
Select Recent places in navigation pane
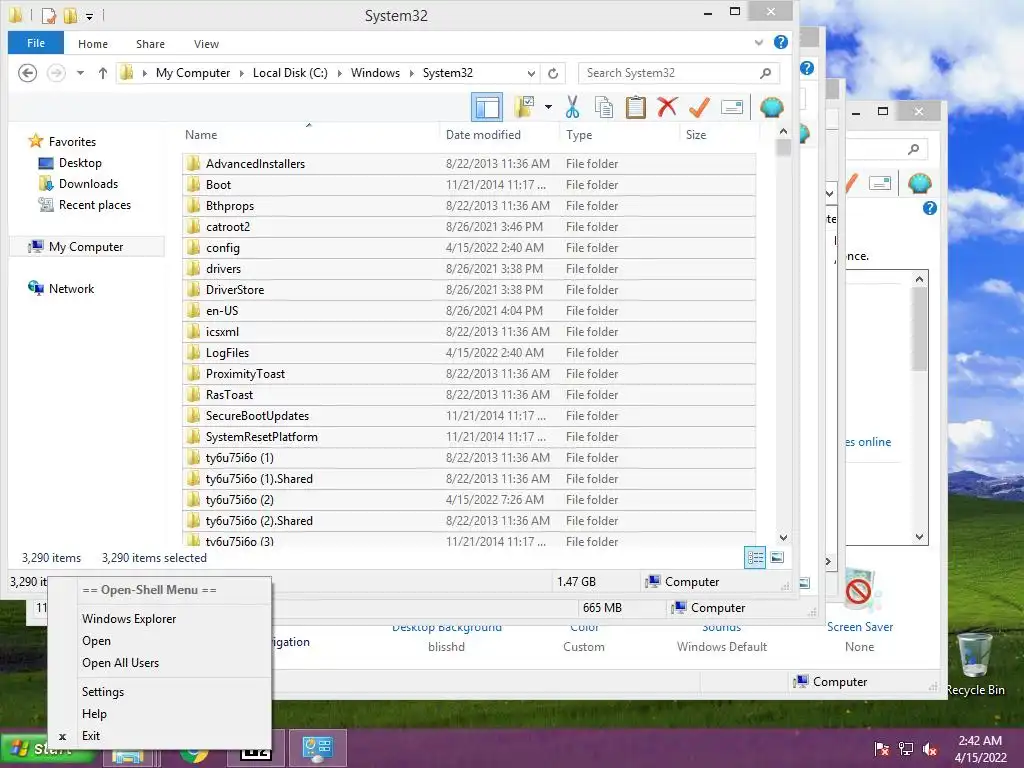(x=85, y=204)
